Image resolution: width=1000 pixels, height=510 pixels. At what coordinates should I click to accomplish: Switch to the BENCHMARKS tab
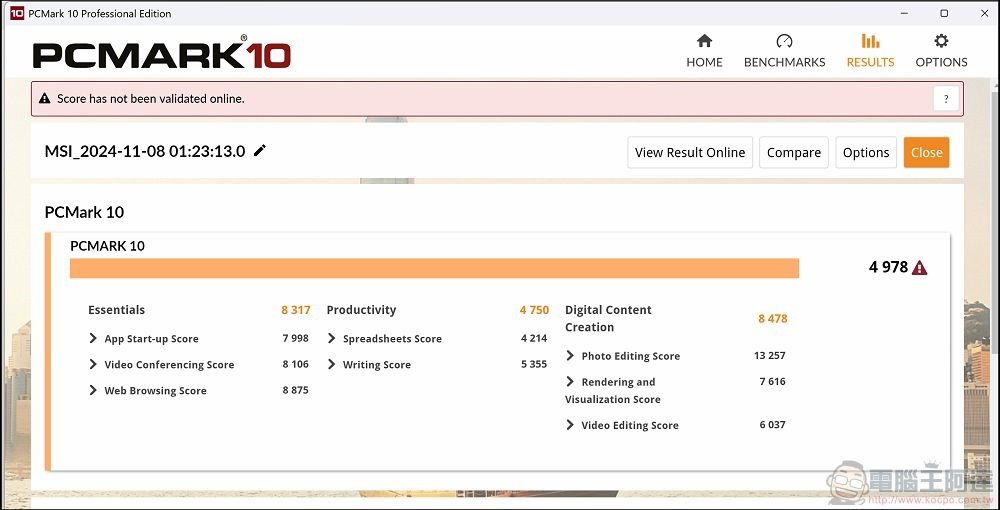[784, 52]
